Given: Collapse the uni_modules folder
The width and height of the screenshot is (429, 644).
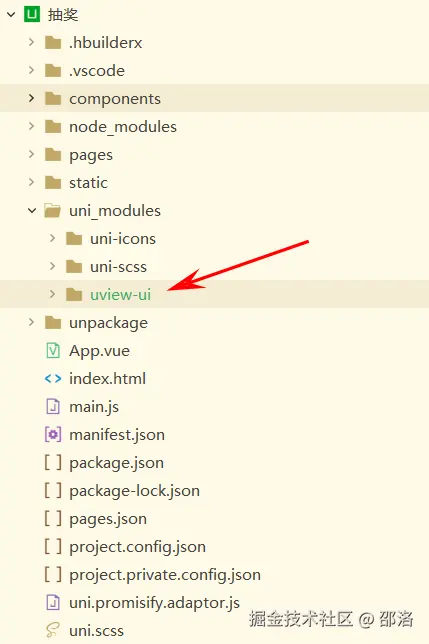Looking at the screenshot, I should click(32, 210).
